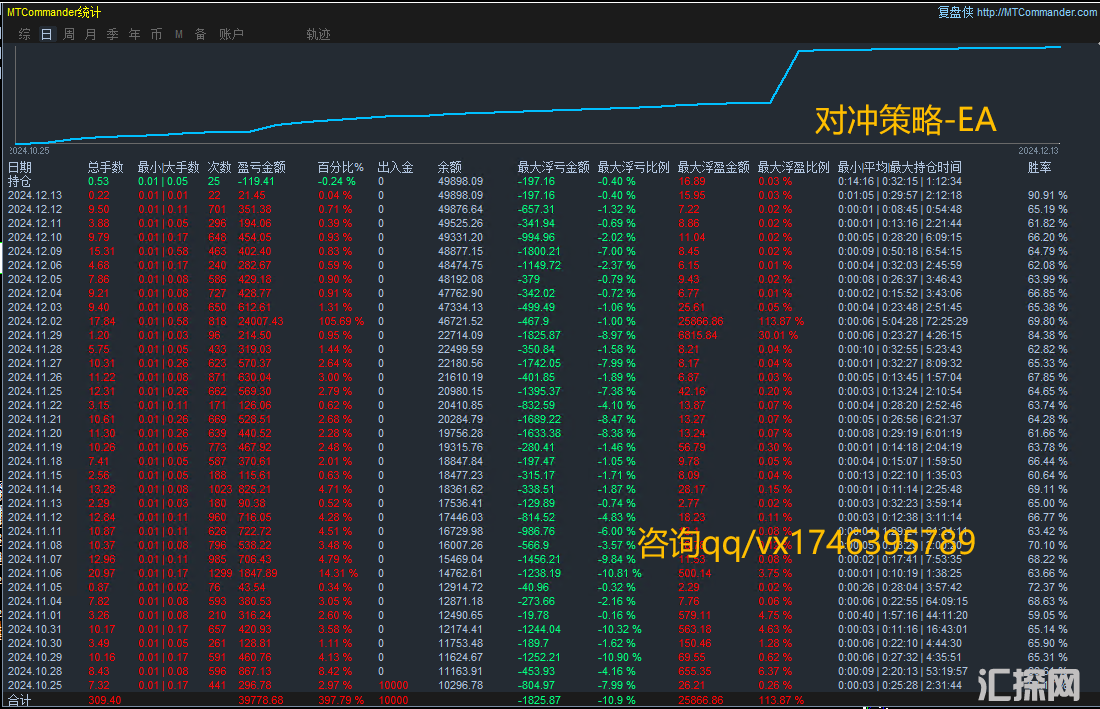
Task: Select the 年 yearly tab
Action: pos(134,34)
